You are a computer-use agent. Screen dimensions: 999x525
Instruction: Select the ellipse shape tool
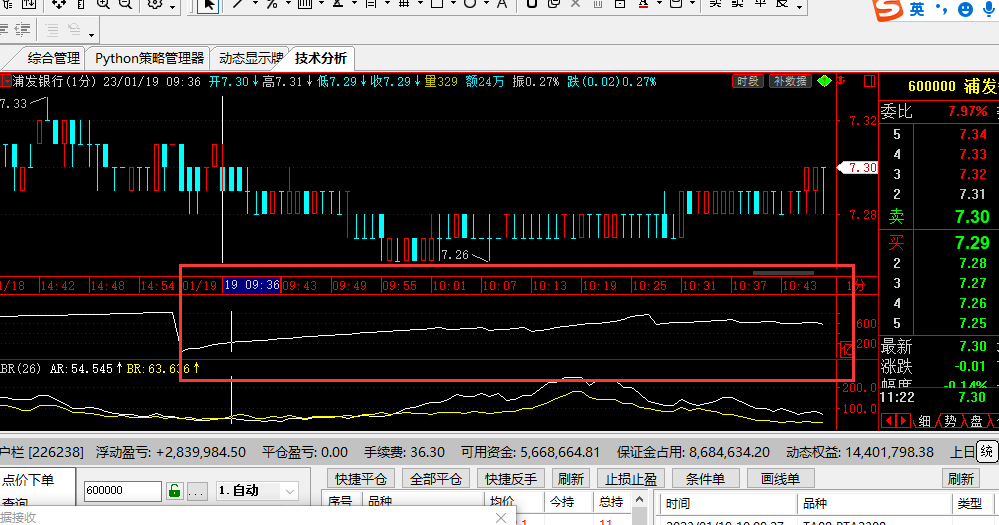pos(470,4)
